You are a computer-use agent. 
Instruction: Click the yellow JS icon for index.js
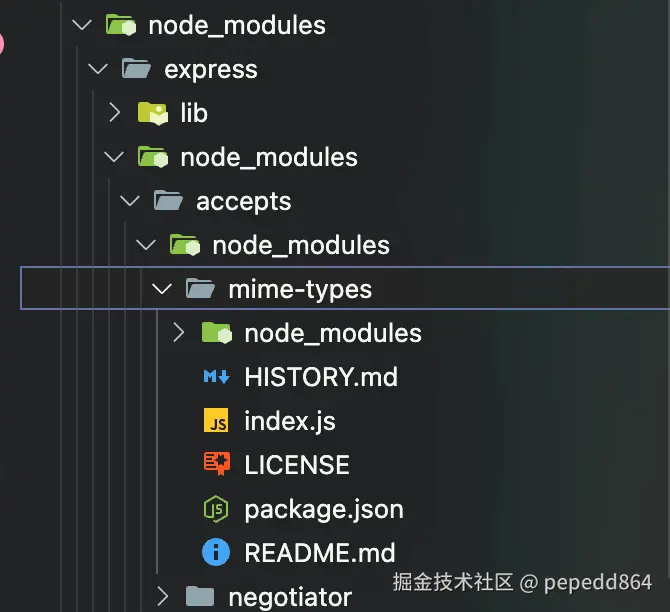tap(216, 421)
